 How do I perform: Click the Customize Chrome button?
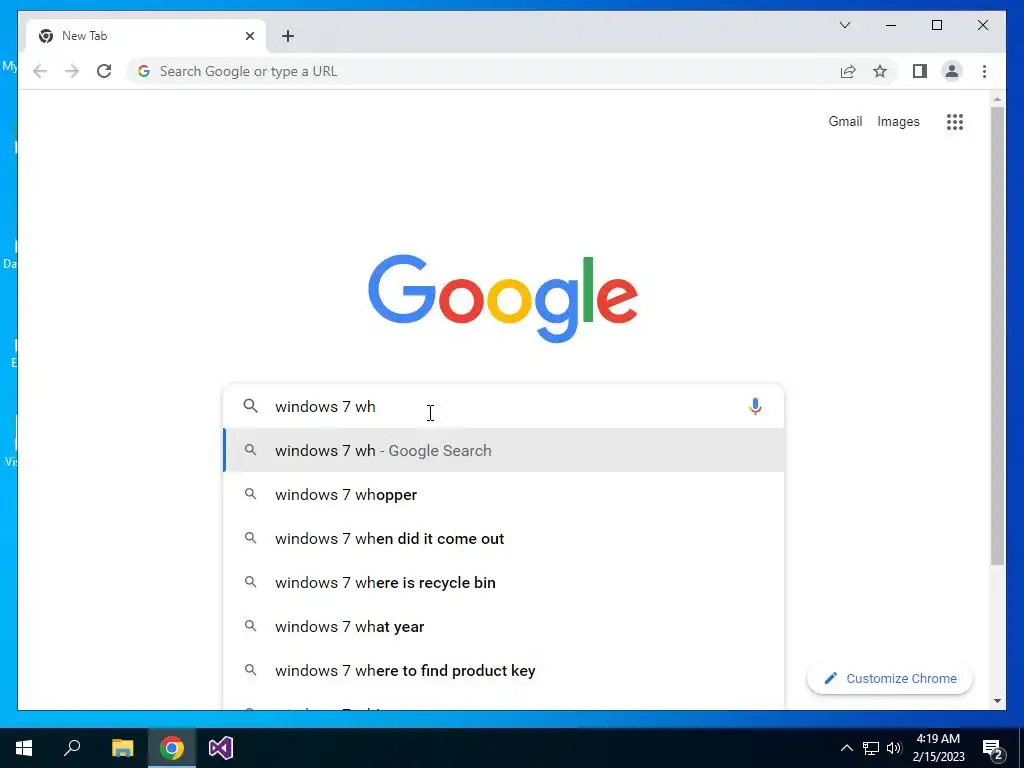point(889,679)
